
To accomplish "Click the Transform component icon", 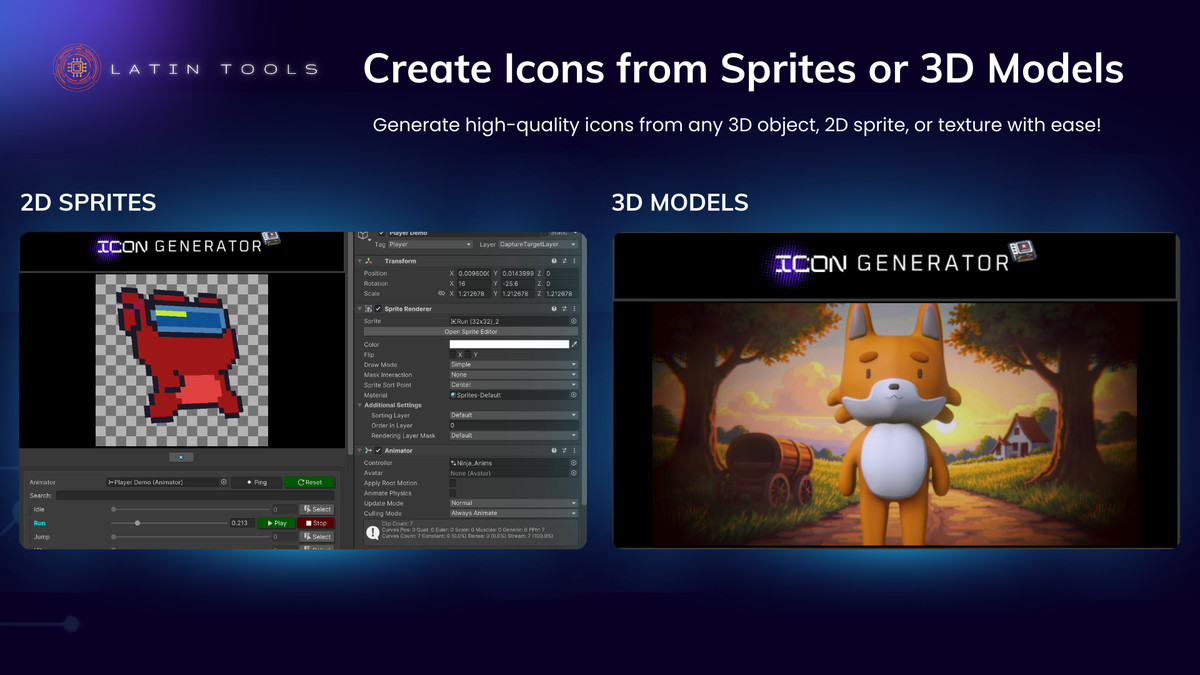I will 368,261.
